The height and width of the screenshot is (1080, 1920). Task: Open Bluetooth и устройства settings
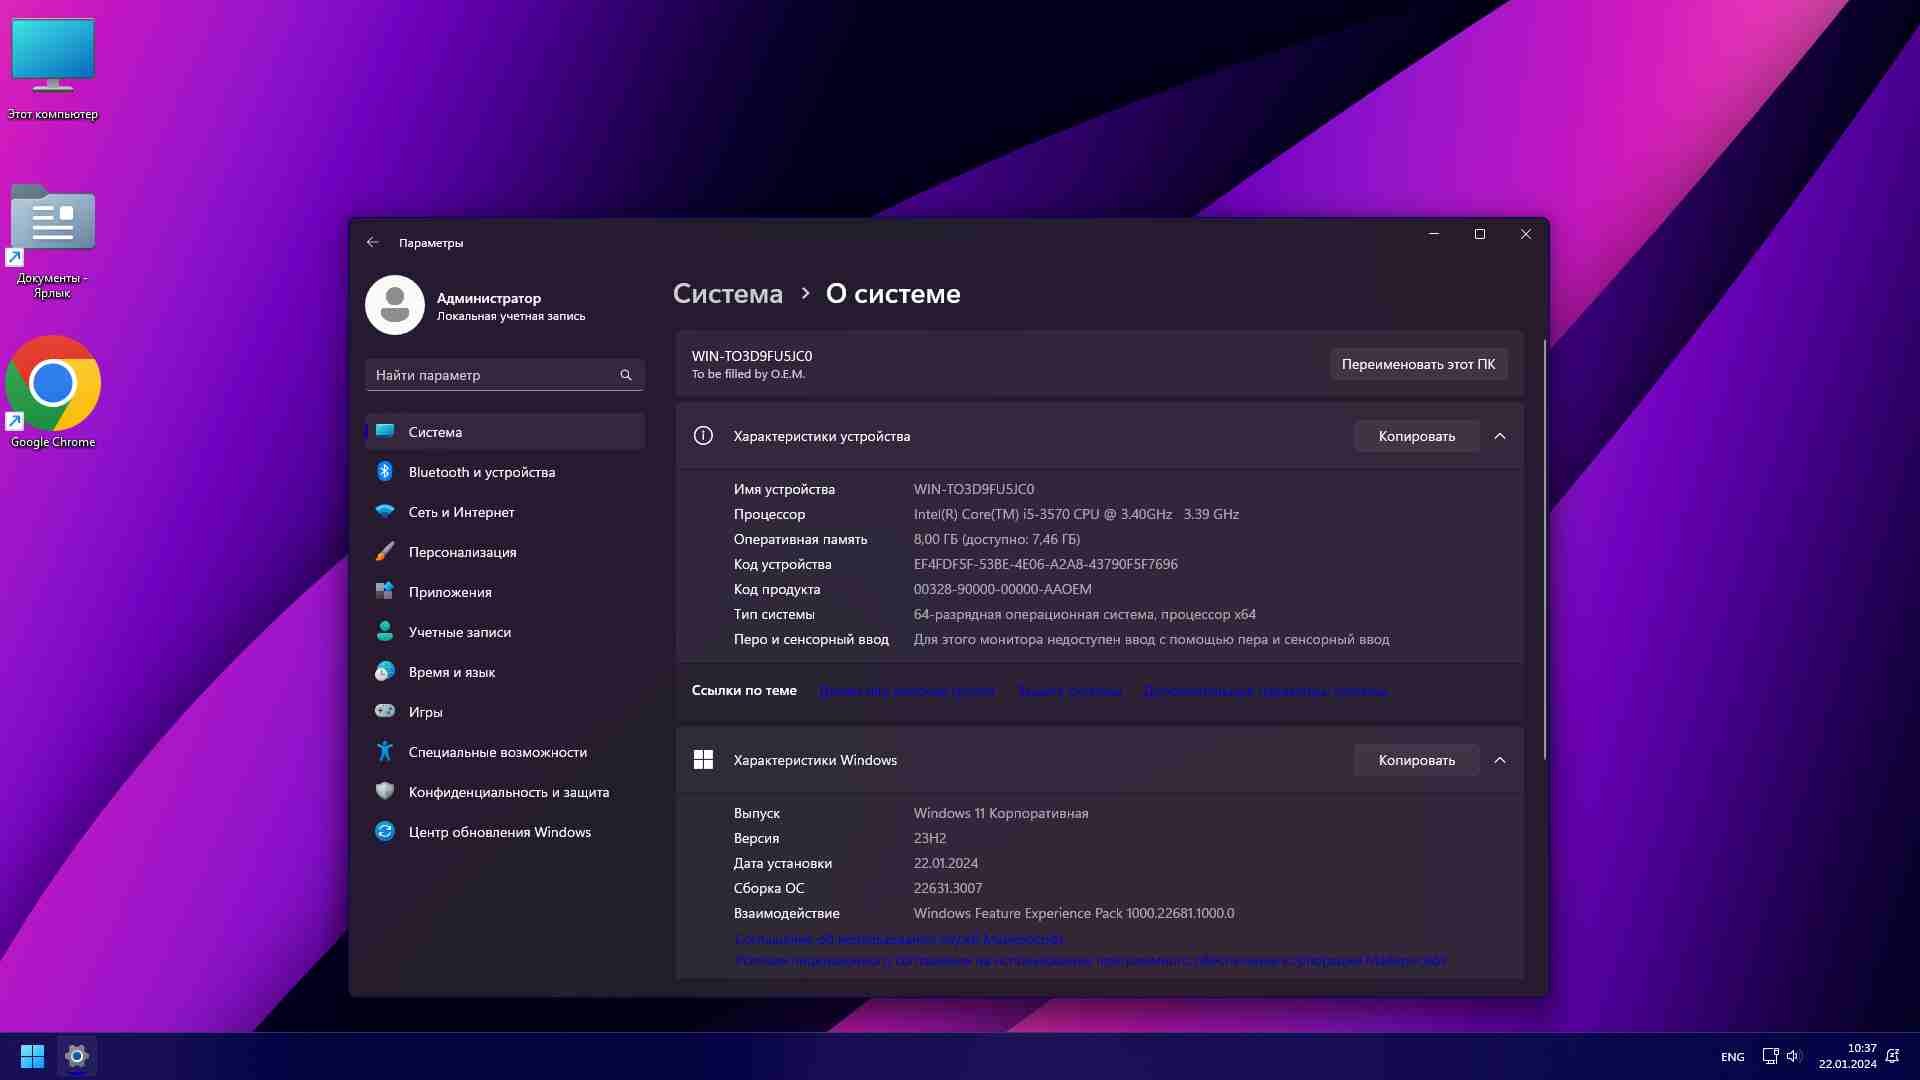[x=505, y=472]
